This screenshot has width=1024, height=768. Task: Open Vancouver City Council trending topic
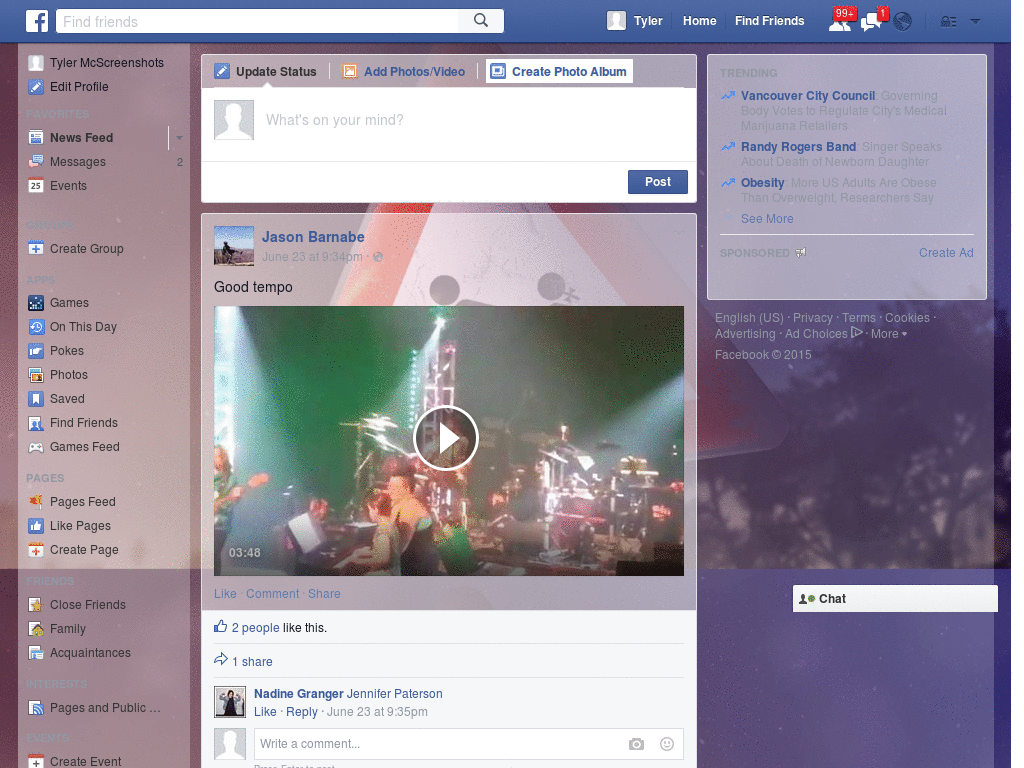(x=808, y=96)
